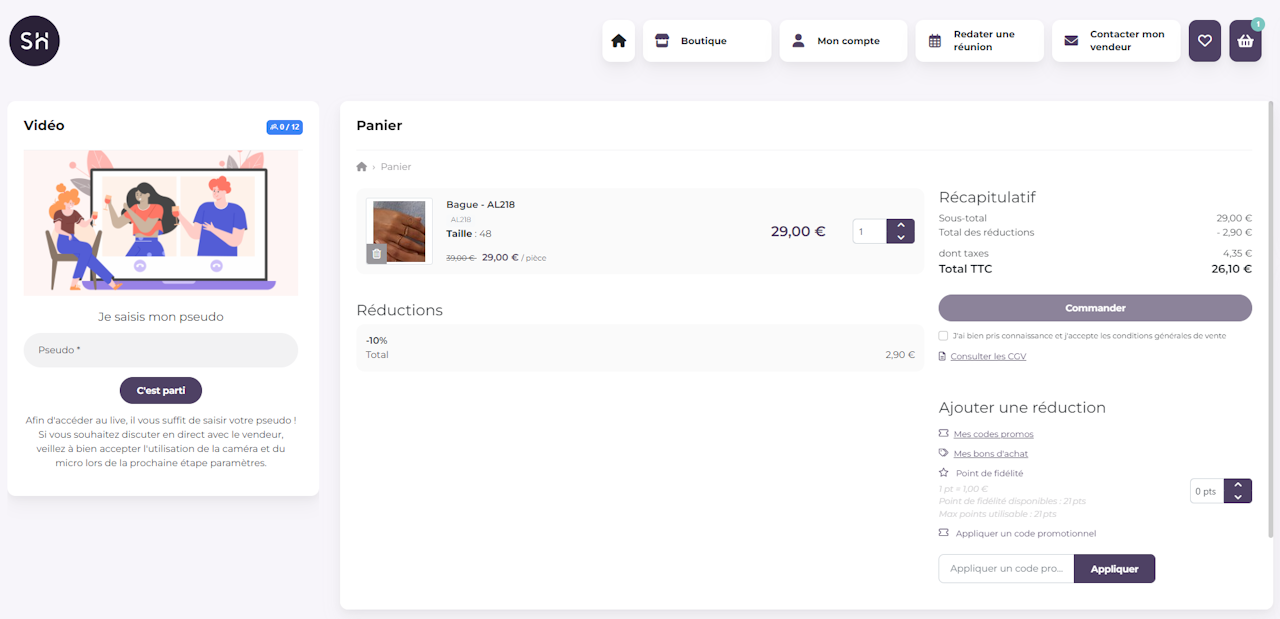Click the Bague AL218 product thumbnail
1280x619 pixels.
click(x=400, y=230)
